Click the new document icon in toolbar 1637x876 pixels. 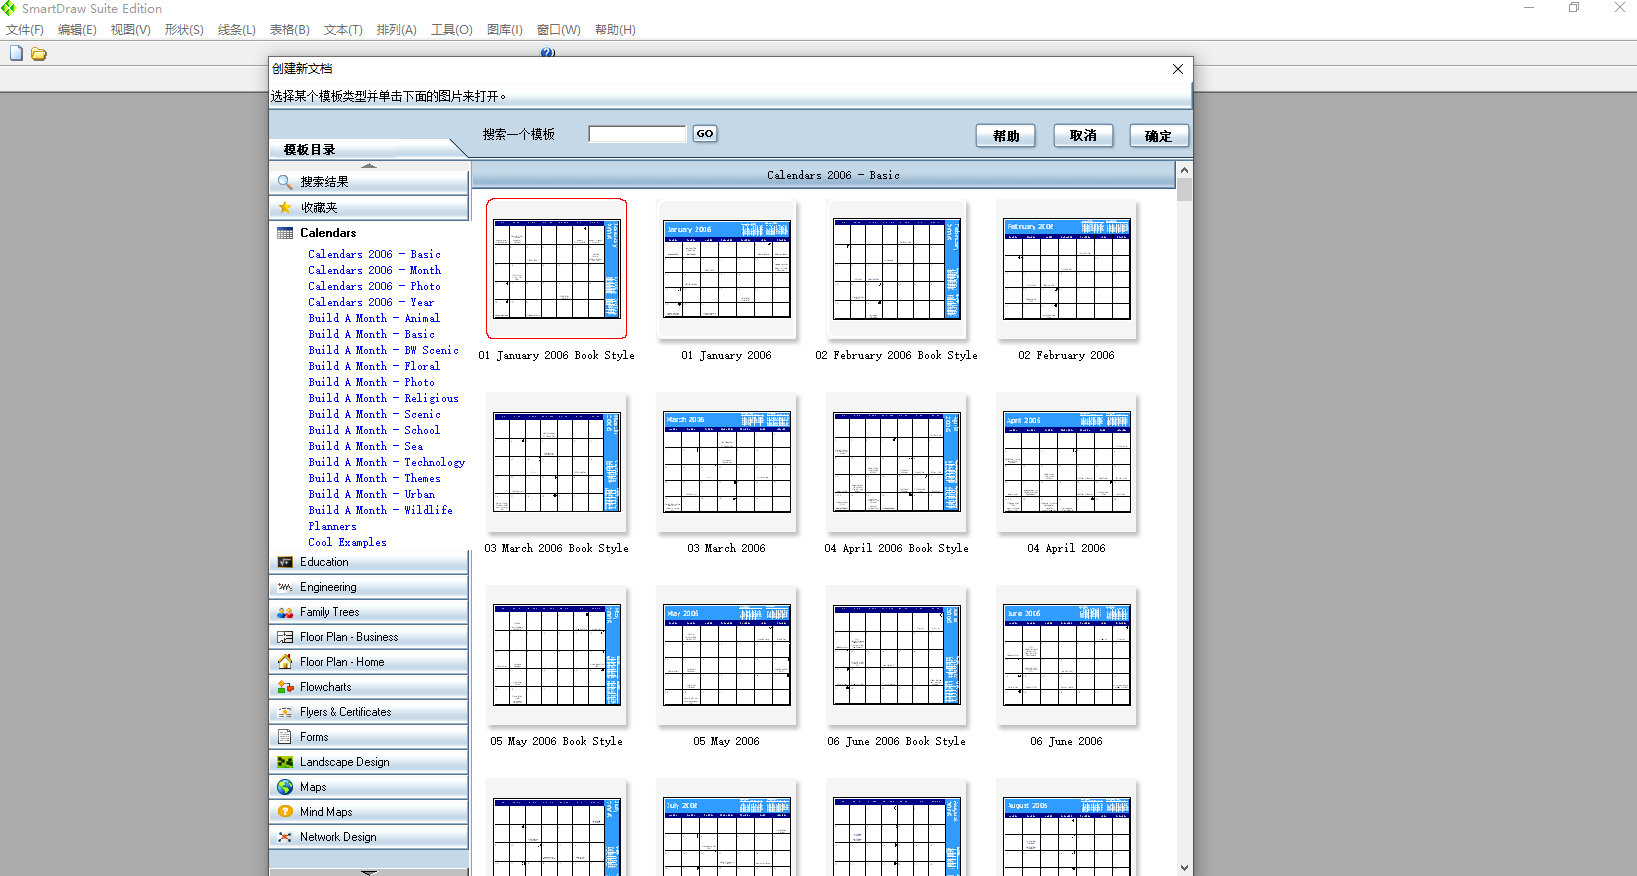pyautogui.click(x=16, y=54)
